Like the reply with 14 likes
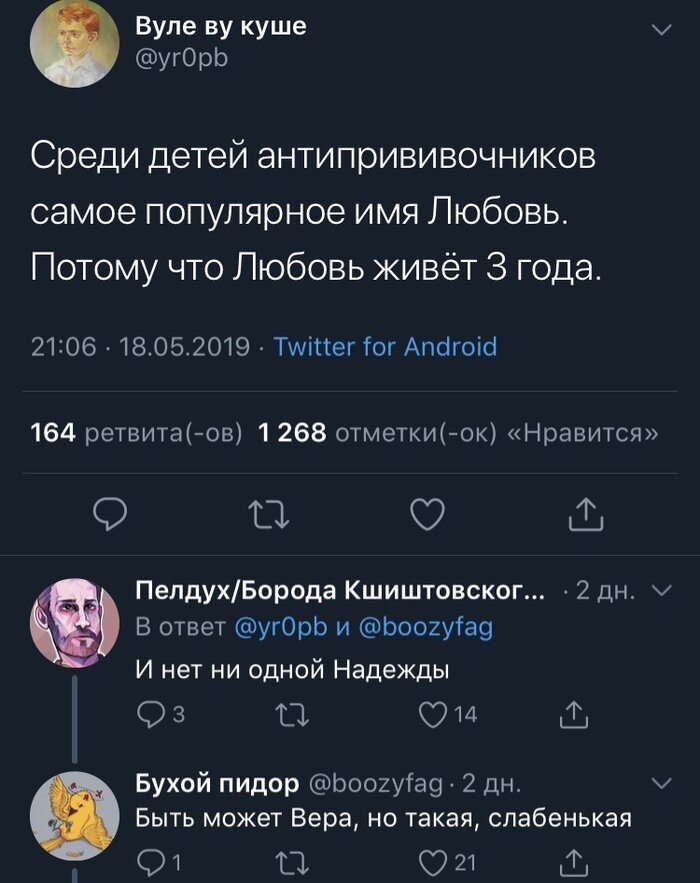Screen dimensions: 700x883 tap(430, 714)
